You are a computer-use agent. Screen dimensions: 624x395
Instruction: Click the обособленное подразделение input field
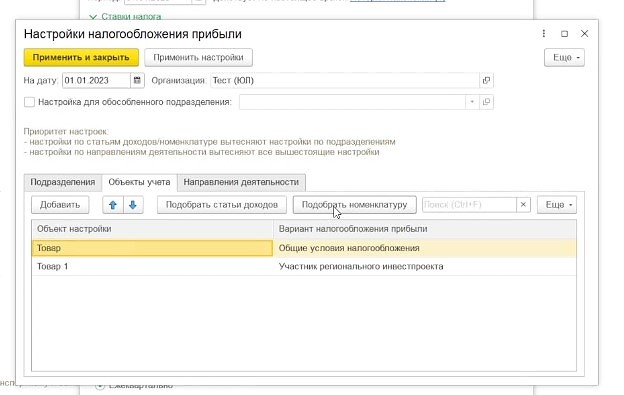352,102
